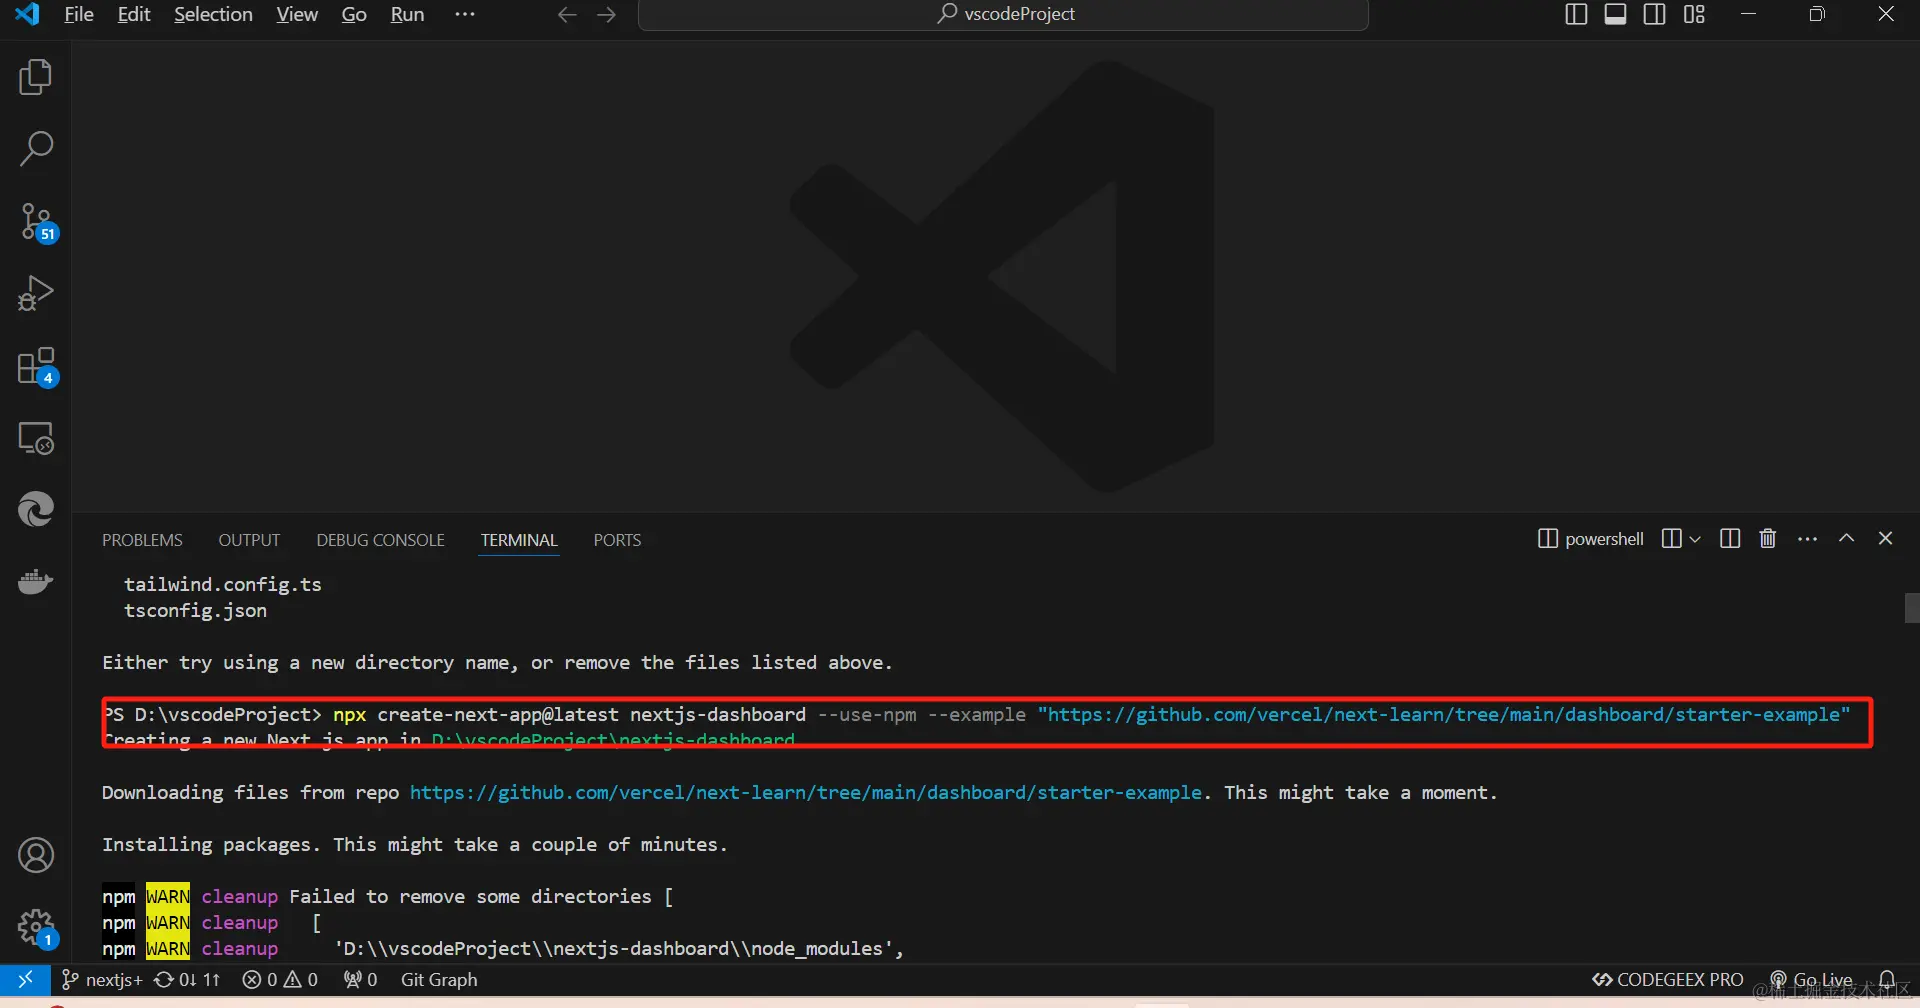Create a new terminal with the plus-split icon
The width and height of the screenshot is (1920, 1008).
click(x=1671, y=539)
